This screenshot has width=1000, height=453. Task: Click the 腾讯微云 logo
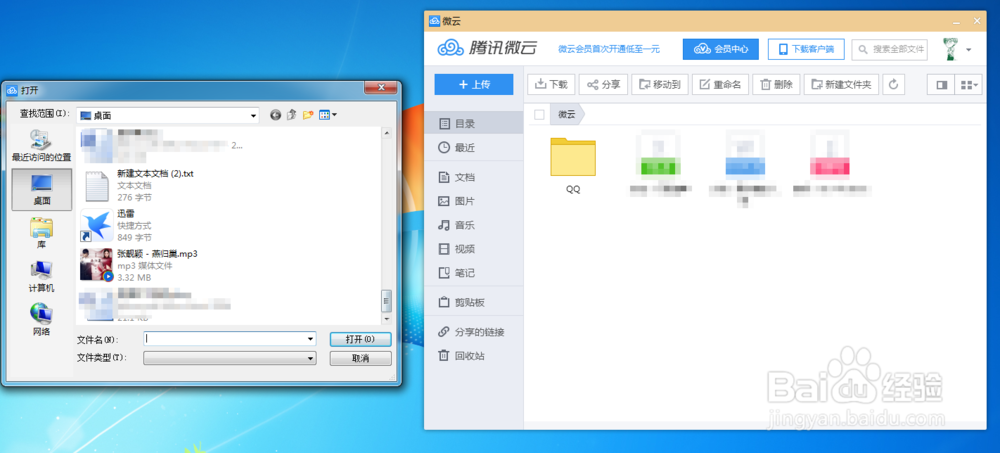(x=487, y=48)
